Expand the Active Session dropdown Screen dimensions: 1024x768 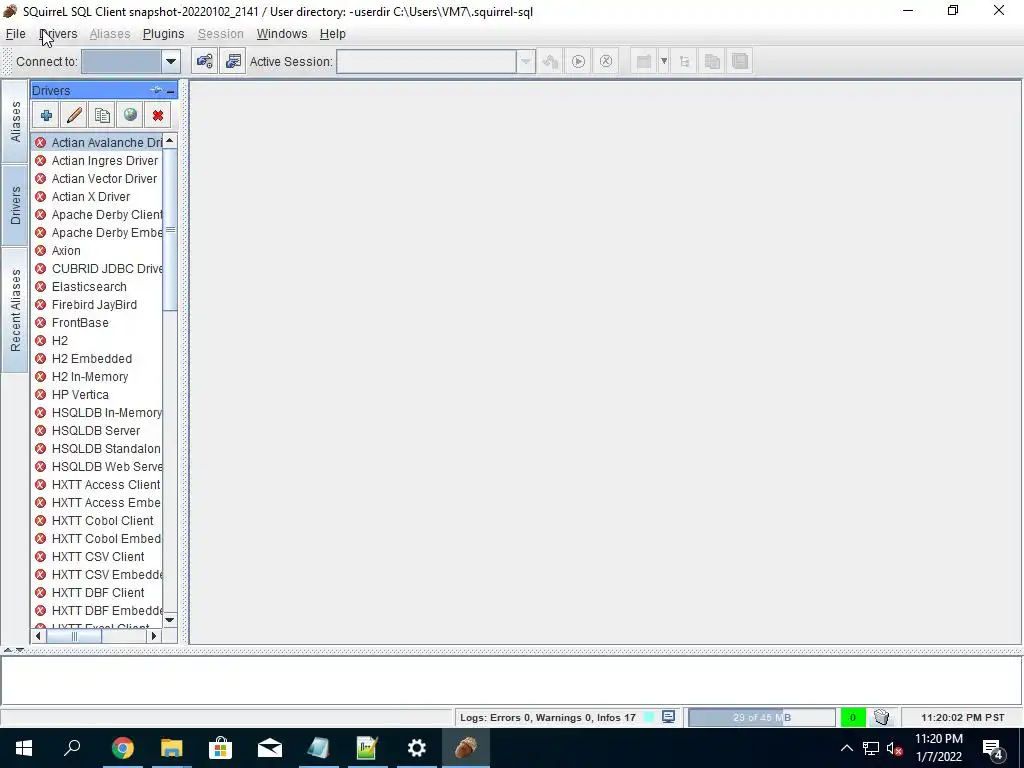(526, 61)
